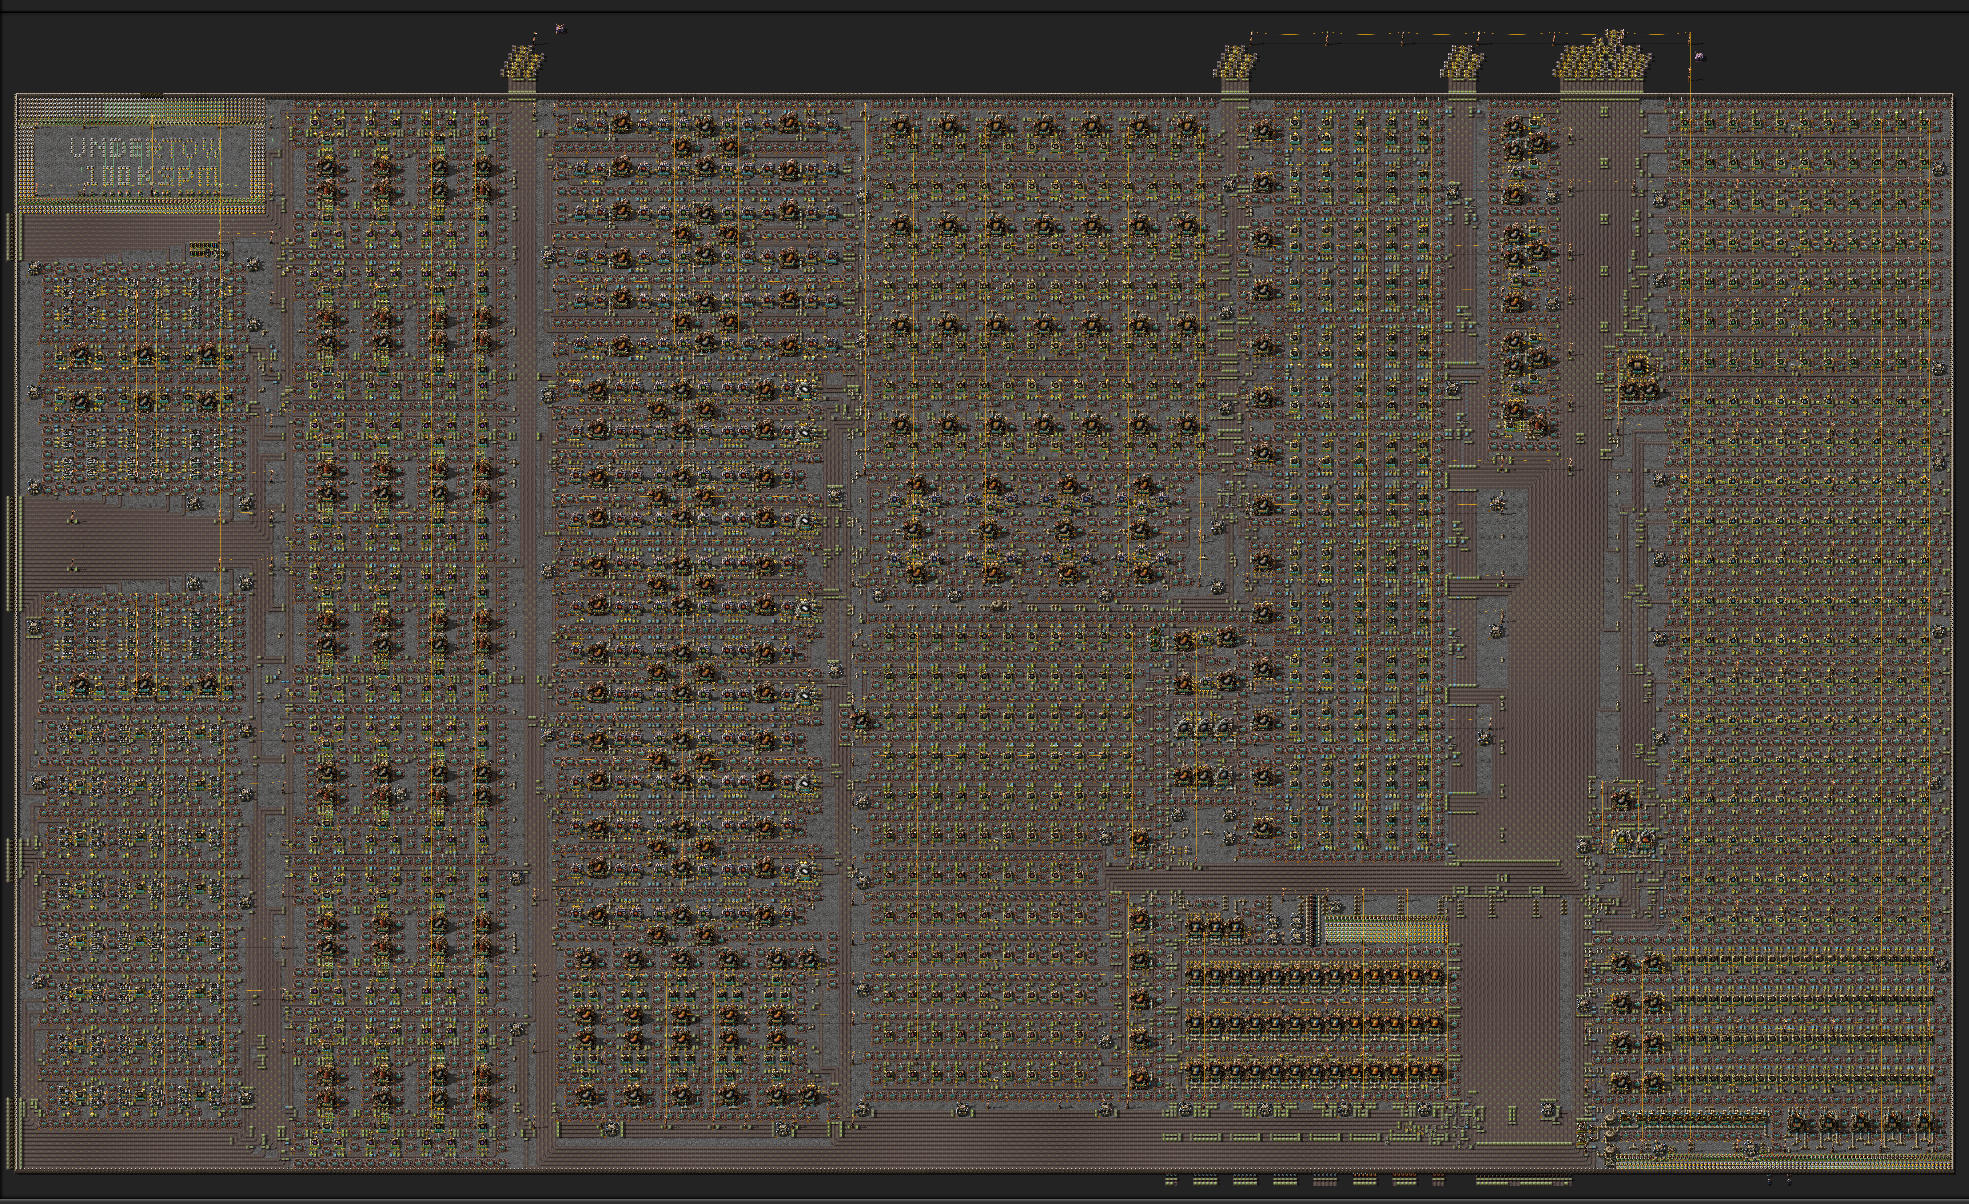Click the leftmost cluster protruding above the top wall

point(523,63)
